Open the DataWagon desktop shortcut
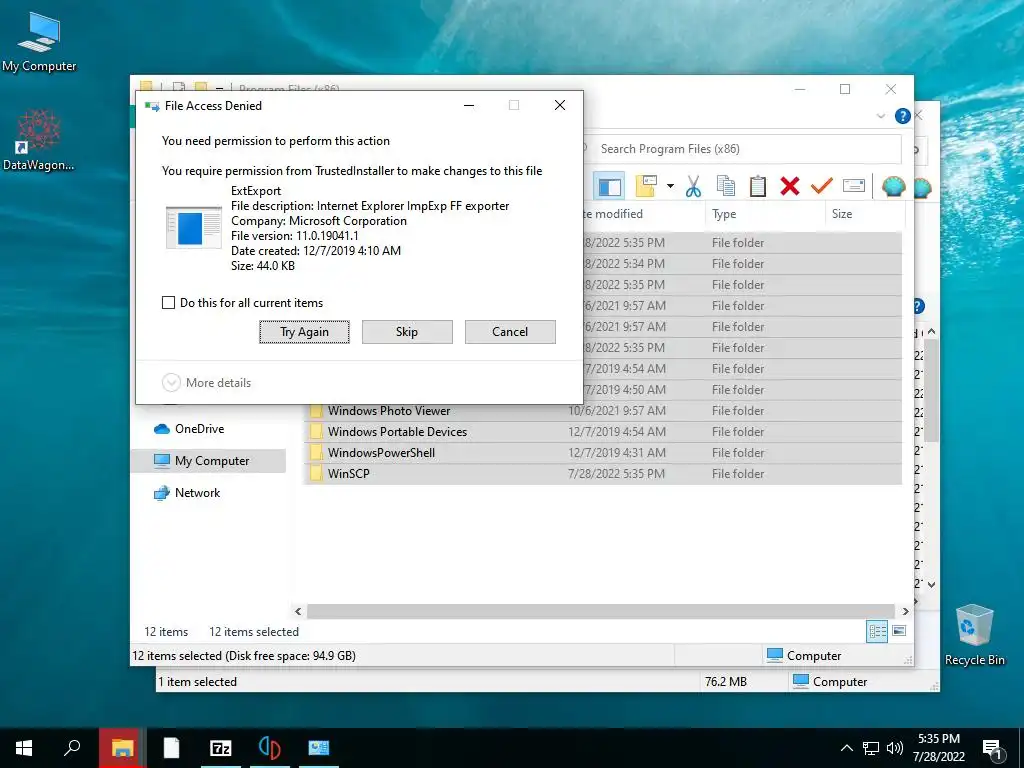Screen dimensions: 1024x768 point(39,140)
